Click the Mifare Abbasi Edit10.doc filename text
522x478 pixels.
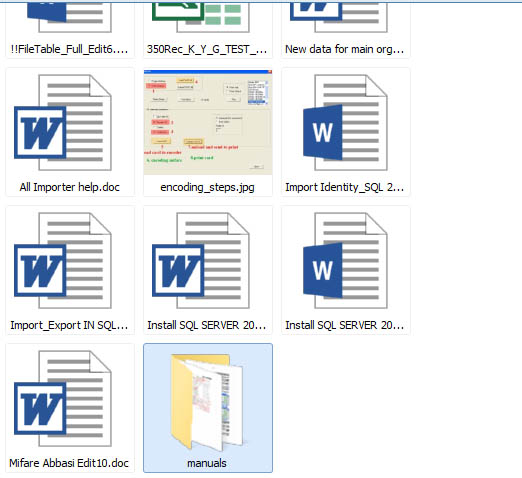pos(69,463)
